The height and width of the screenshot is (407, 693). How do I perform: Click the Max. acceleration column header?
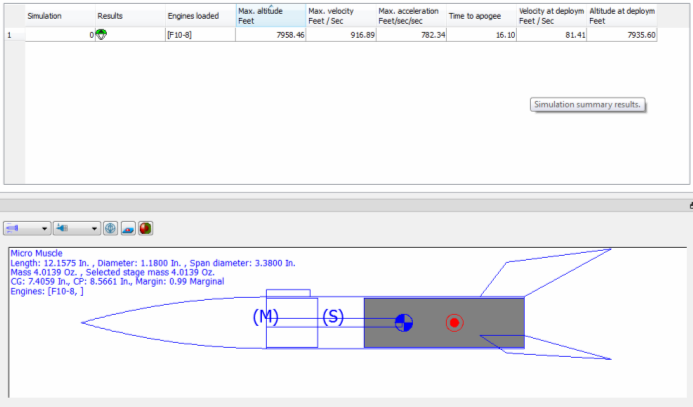pos(411,16)
